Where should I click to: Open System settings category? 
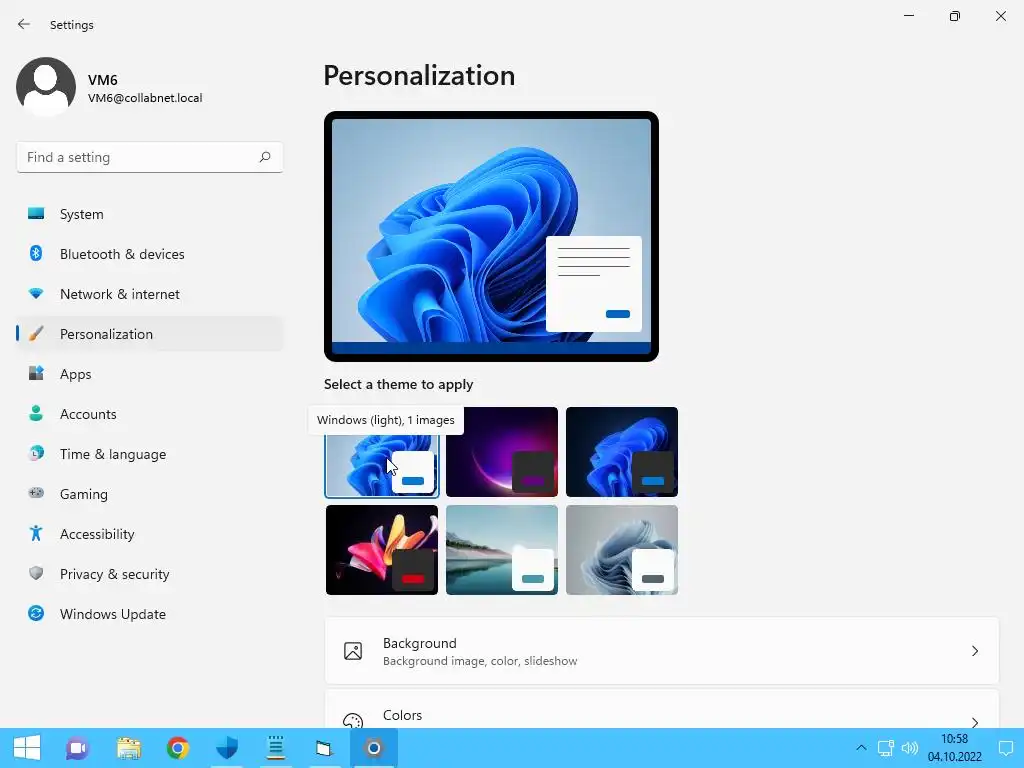[x=150, y=214]
